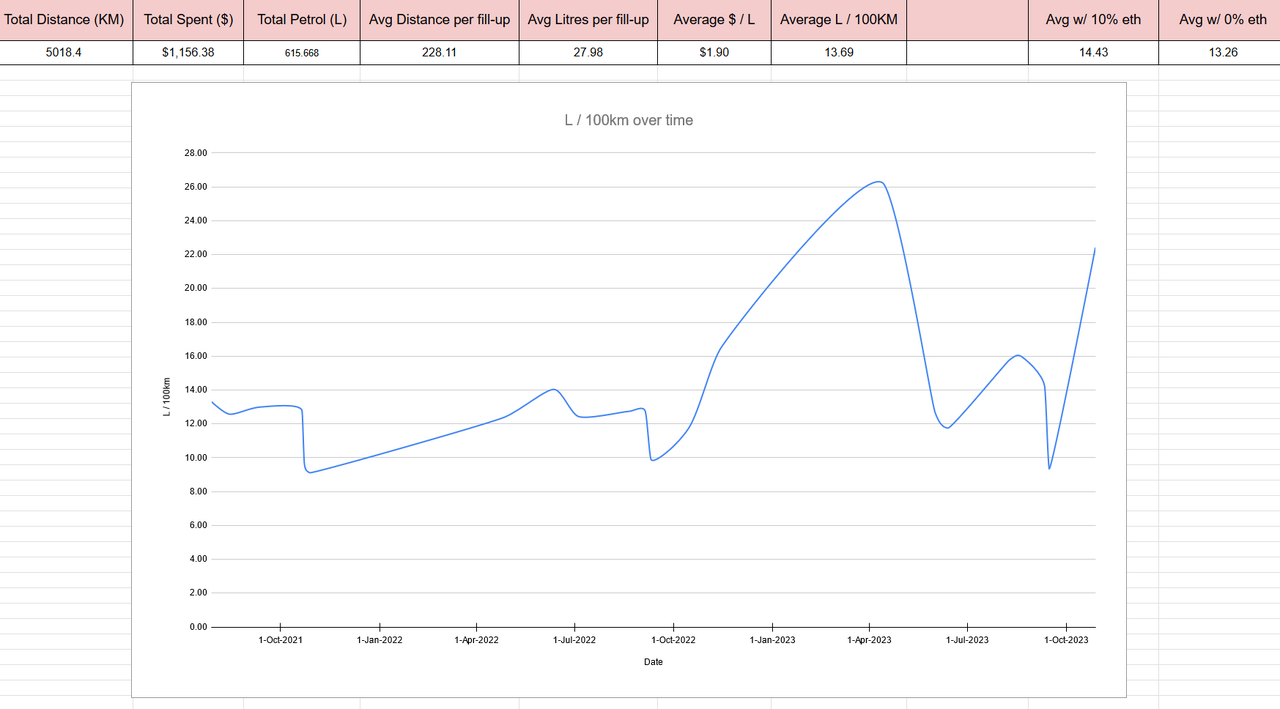Select the $1.90 average price cell
Screen dimensions: 1280x709
pyautogui.click(x=714, y=53)
